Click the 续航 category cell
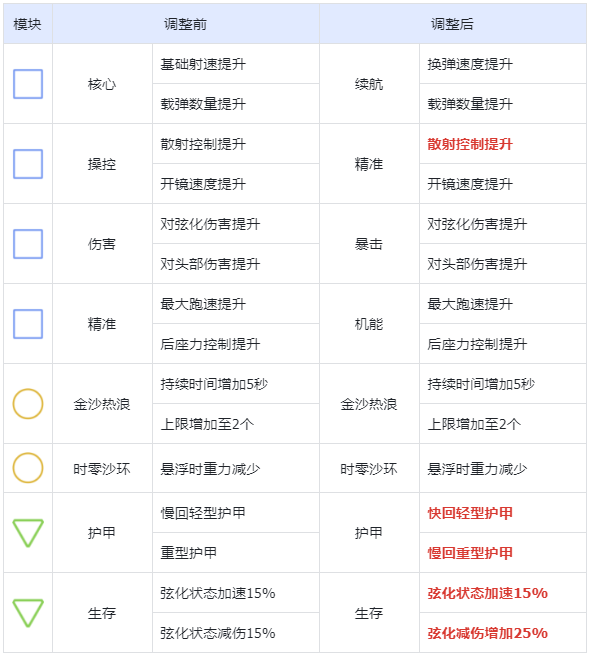This screenshot has height=656, width=590. [369, 84]
